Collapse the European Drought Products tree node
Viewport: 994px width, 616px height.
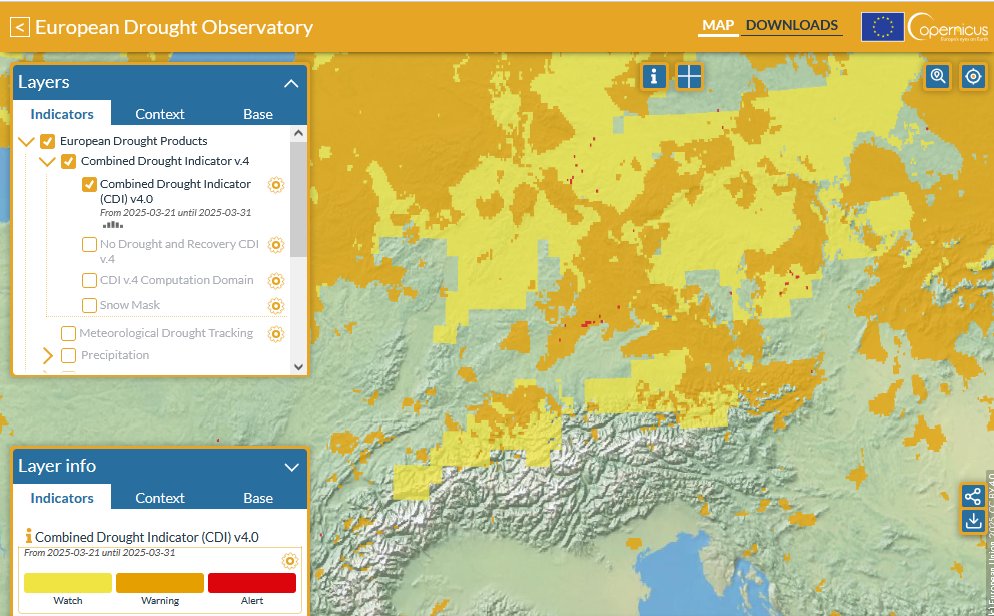26,141
